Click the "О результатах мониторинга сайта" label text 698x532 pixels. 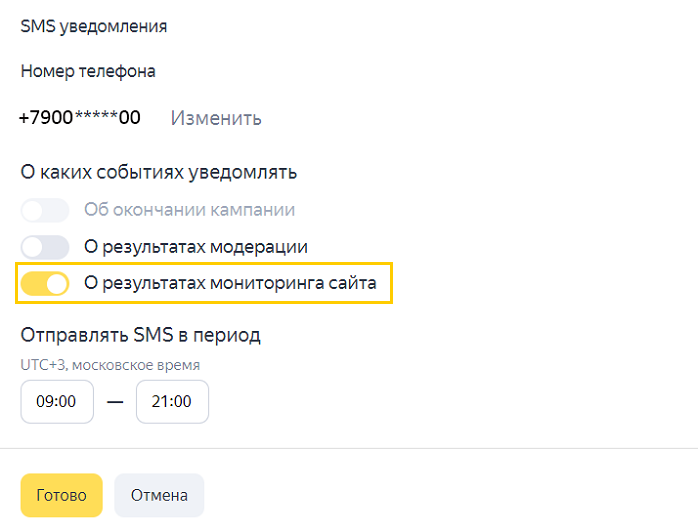(x=230, y=284)
